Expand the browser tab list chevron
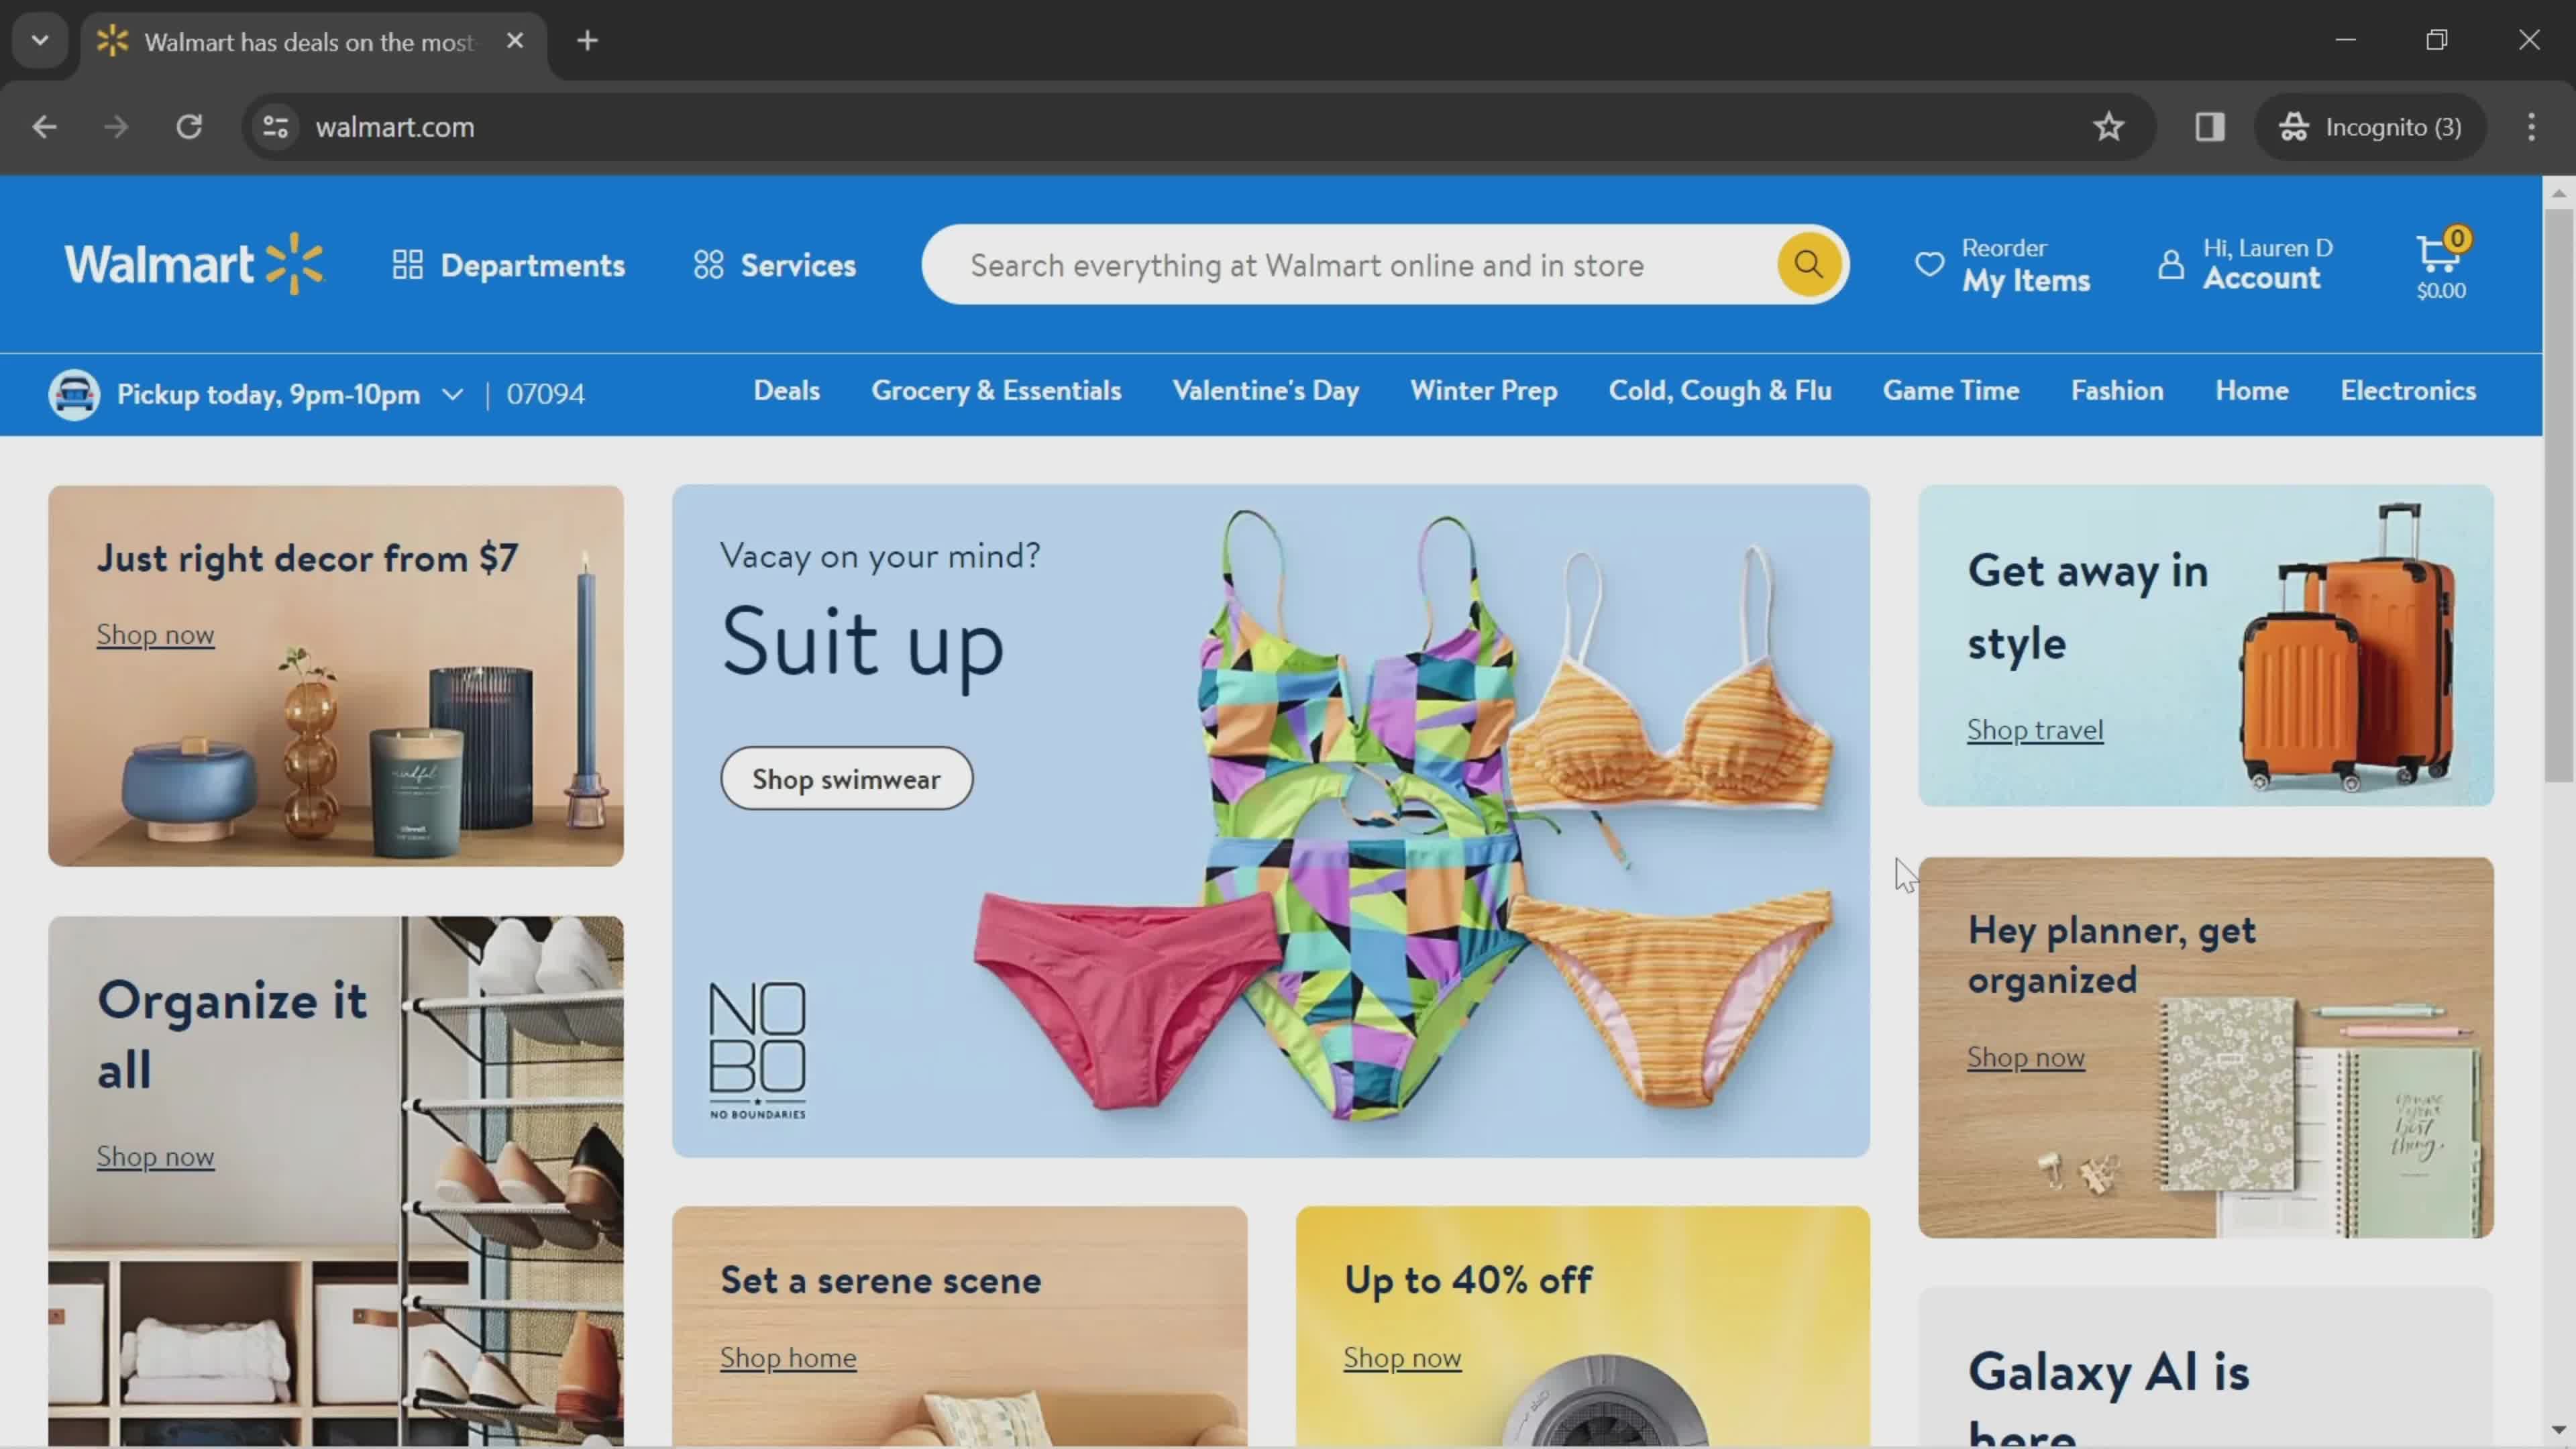This screenshot has width=2576, height=1449. point(39,39)
